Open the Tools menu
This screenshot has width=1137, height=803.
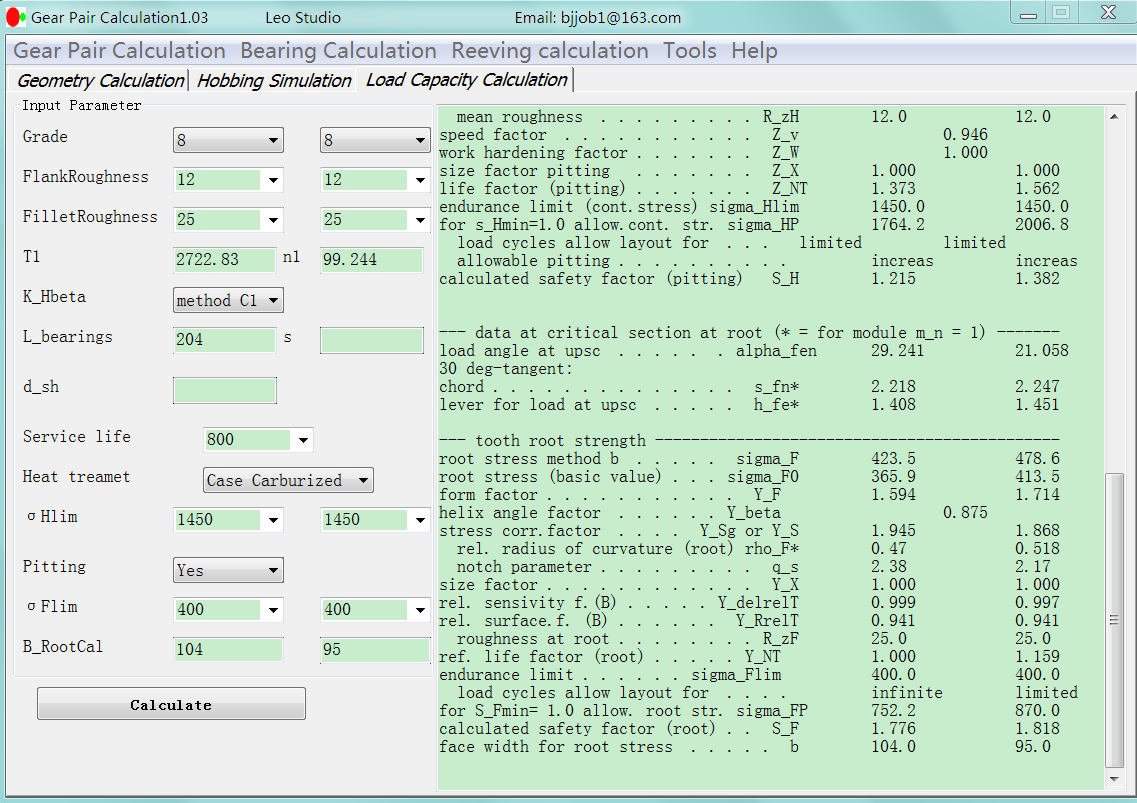(x=690, y=50)
